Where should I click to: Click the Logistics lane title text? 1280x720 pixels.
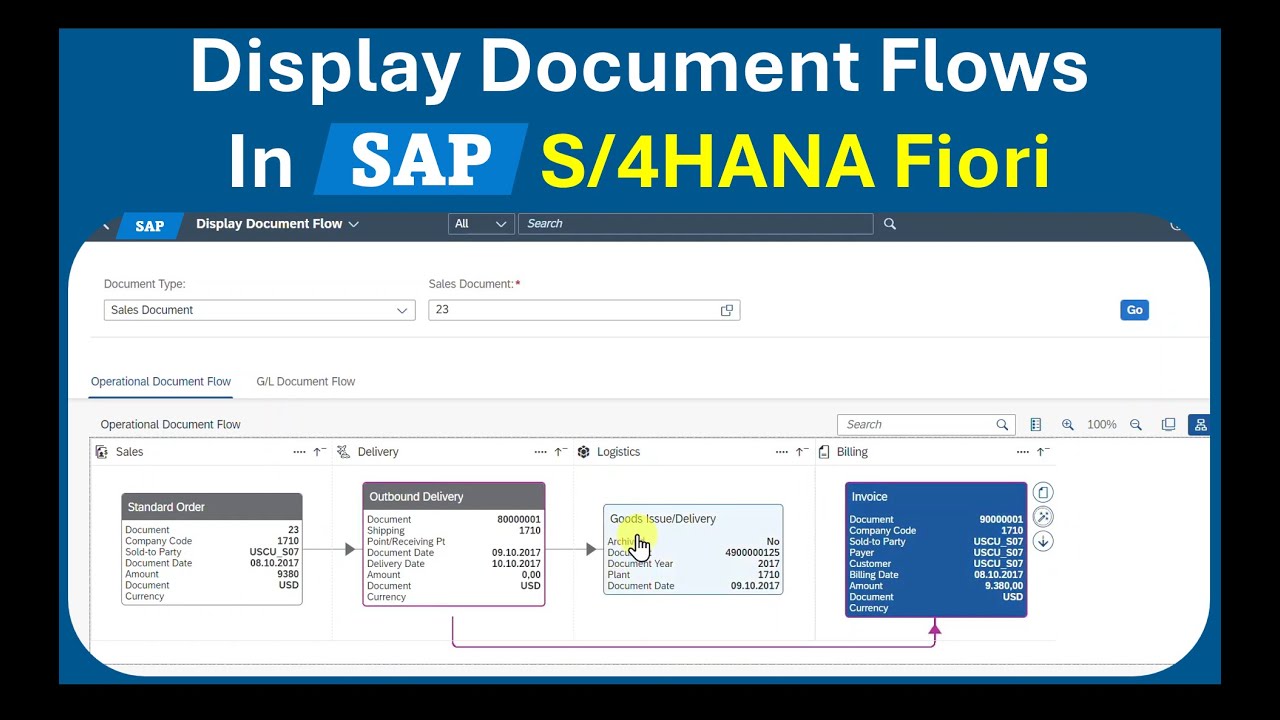click(618, 452)
